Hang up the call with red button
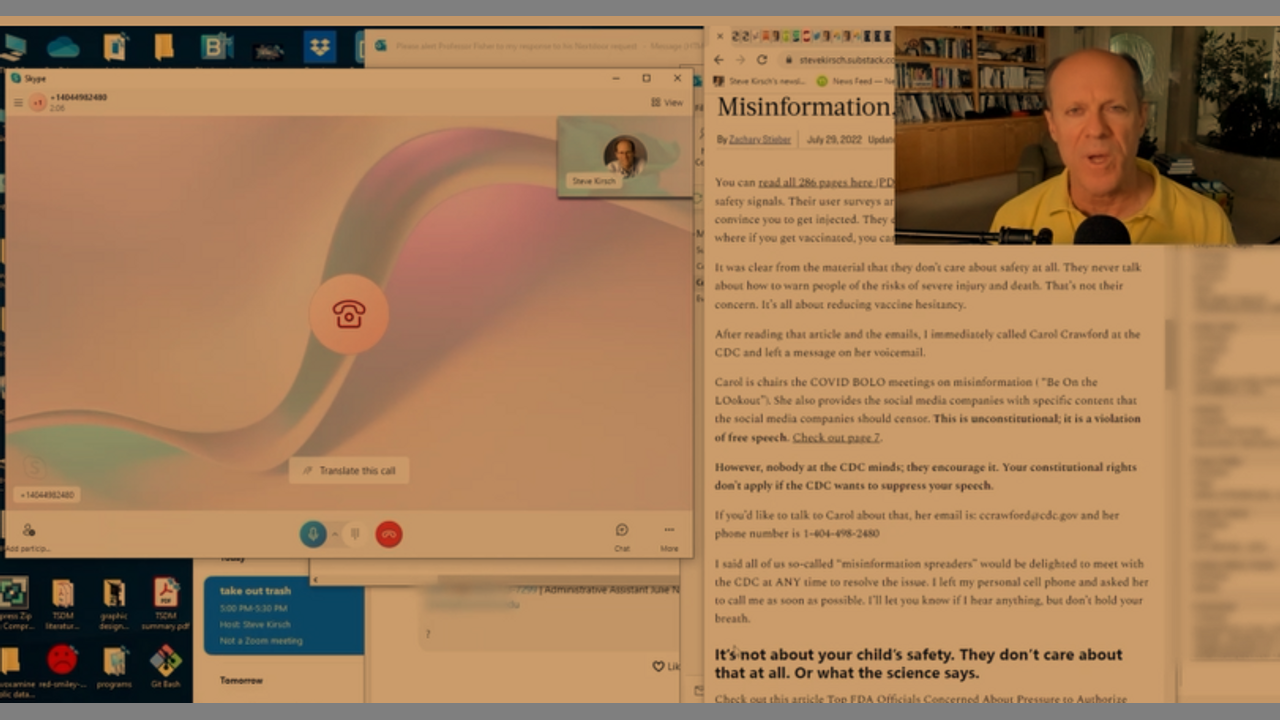The image size is (1280, 720). (389, 534)
